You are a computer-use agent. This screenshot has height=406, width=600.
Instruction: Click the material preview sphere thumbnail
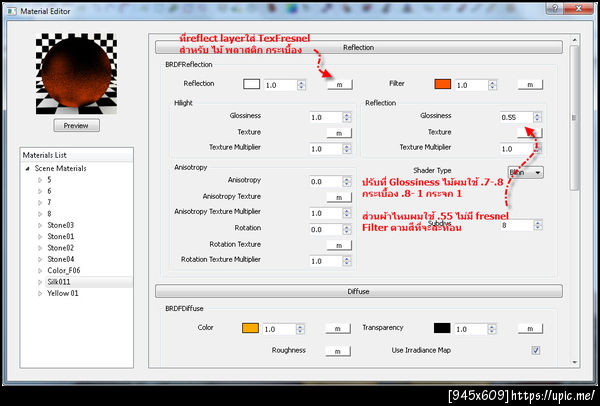(x=76, y=73)
